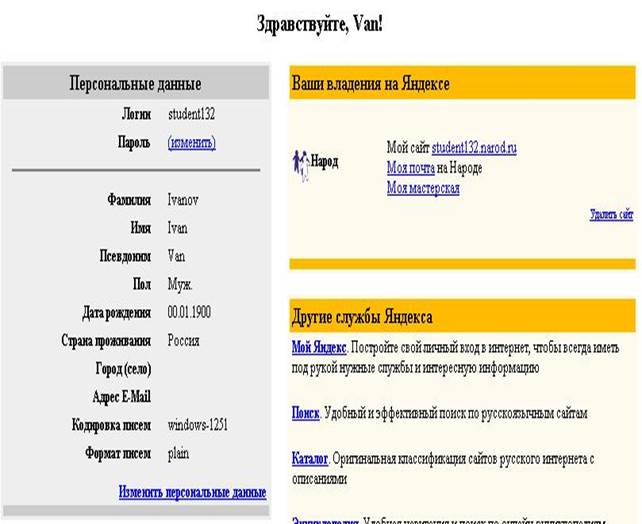Image resolution: width=642 pixels, height=524 pixels.
Task: Click the surname value Ivanov
Action: [x=183, y=200]
